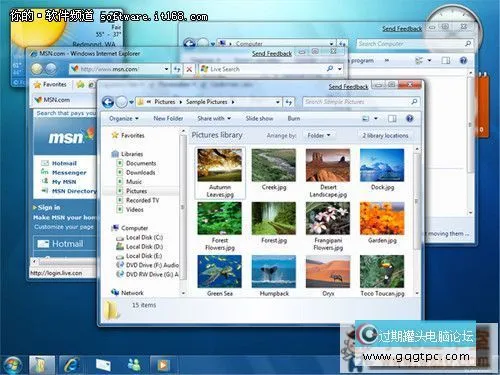Click Live Search magnifier in Internet Explorer
The image size is (500, 375).
click(x=330, y=69)
